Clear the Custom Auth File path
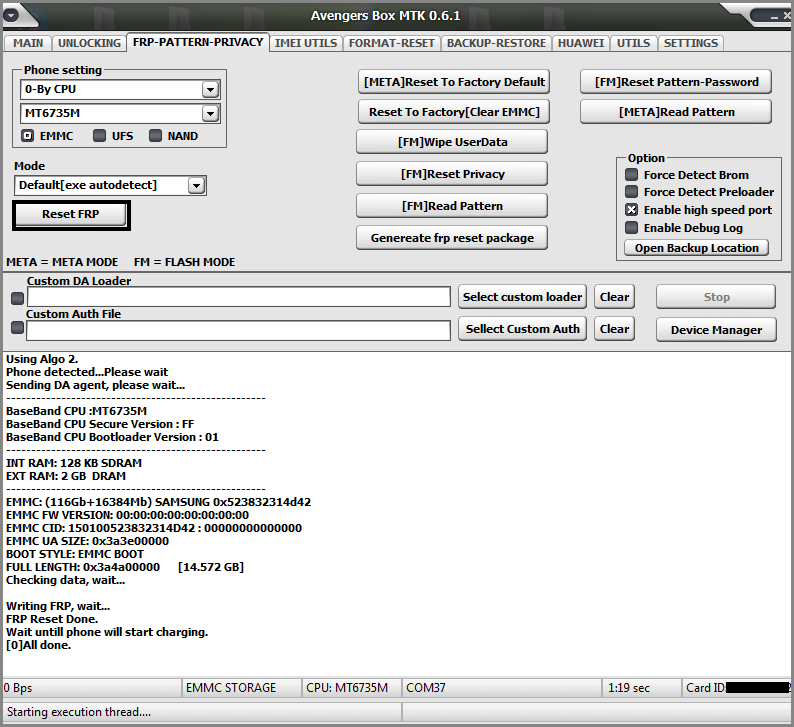794x727 pixels. coord(614,329)
